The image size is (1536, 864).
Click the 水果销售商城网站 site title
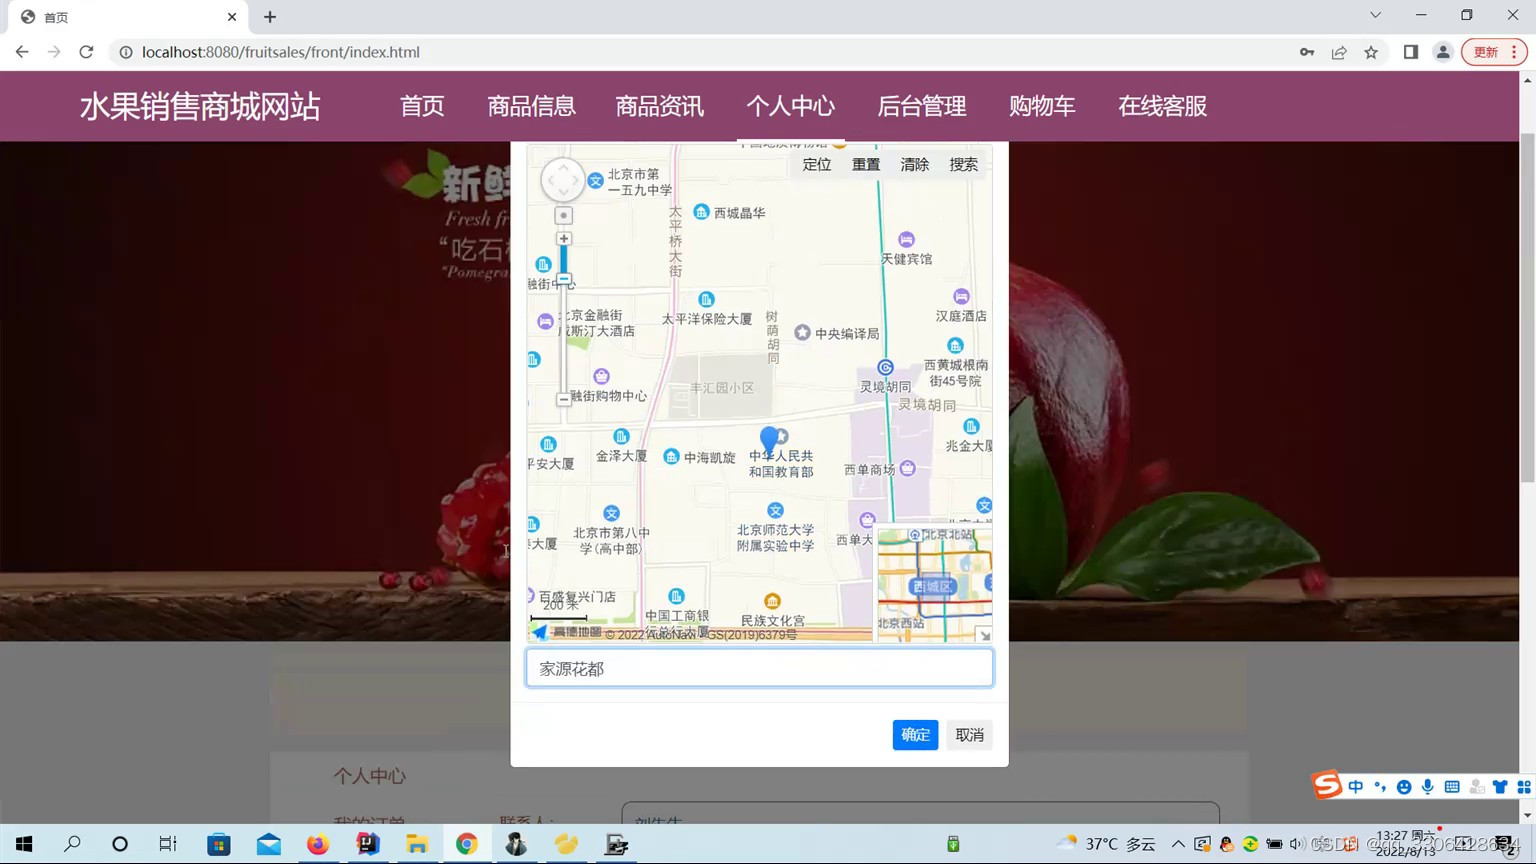(200, 106)
